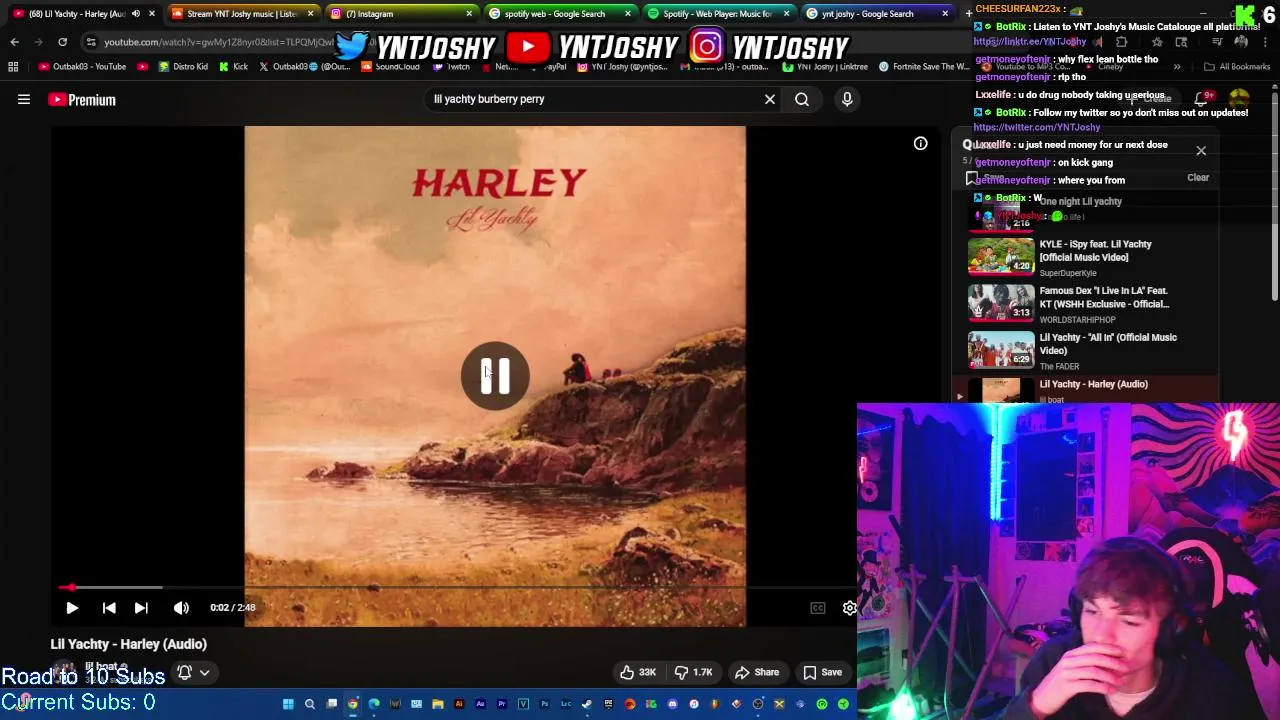Launch Adobe After Effects from the taskbar

(480, 704)
